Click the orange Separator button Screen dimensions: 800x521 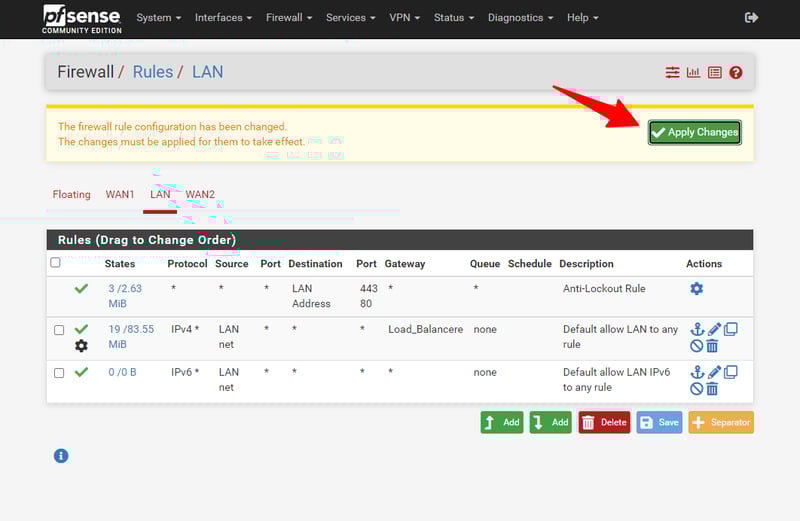pyautogui.click(x=721, y=423)
